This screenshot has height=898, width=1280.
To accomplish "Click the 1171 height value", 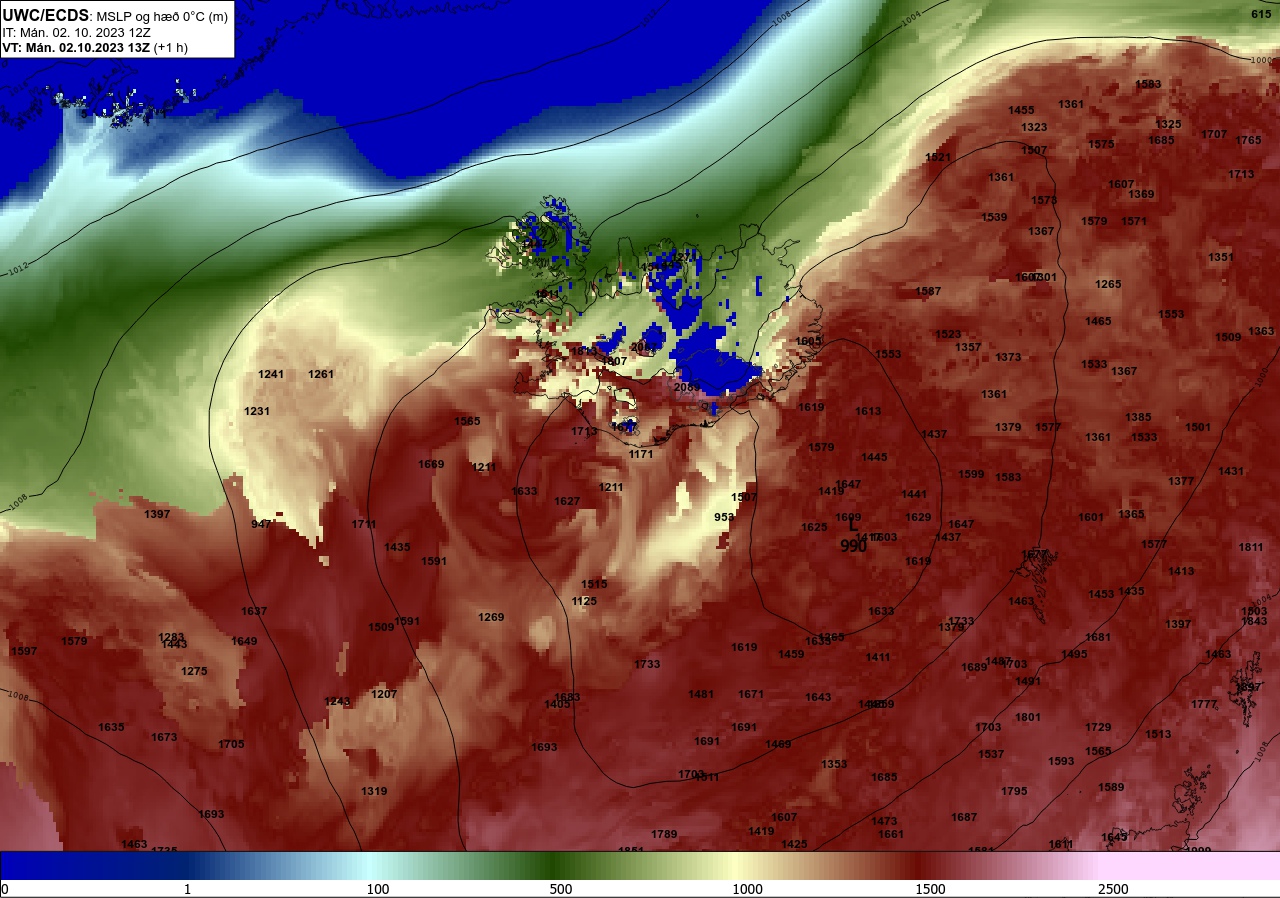I will pyautogui.click(x=641, y=454).
